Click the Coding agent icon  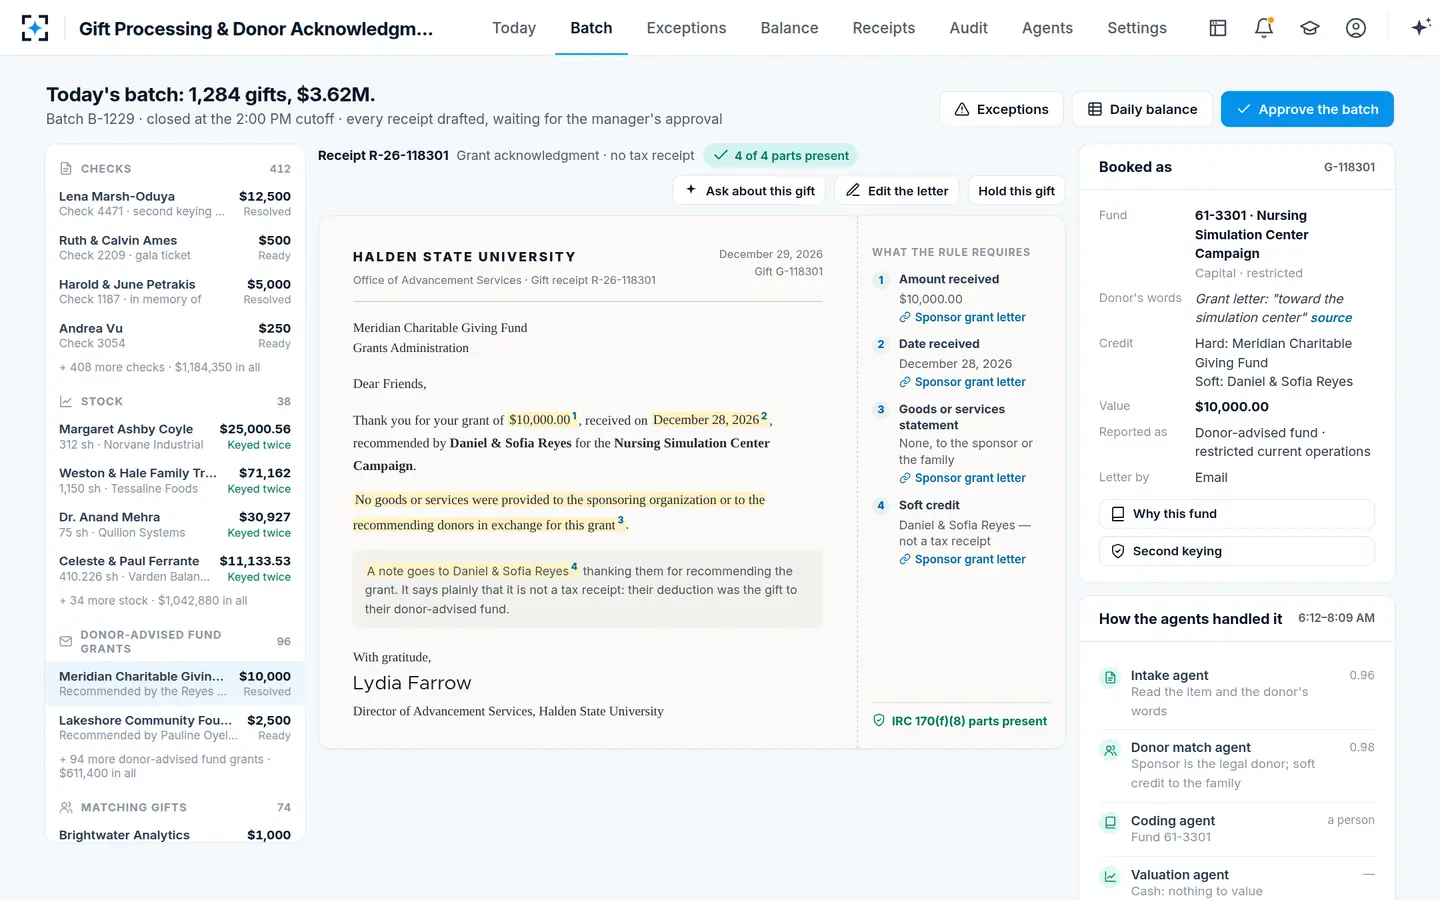click(x=1110, y=822)
